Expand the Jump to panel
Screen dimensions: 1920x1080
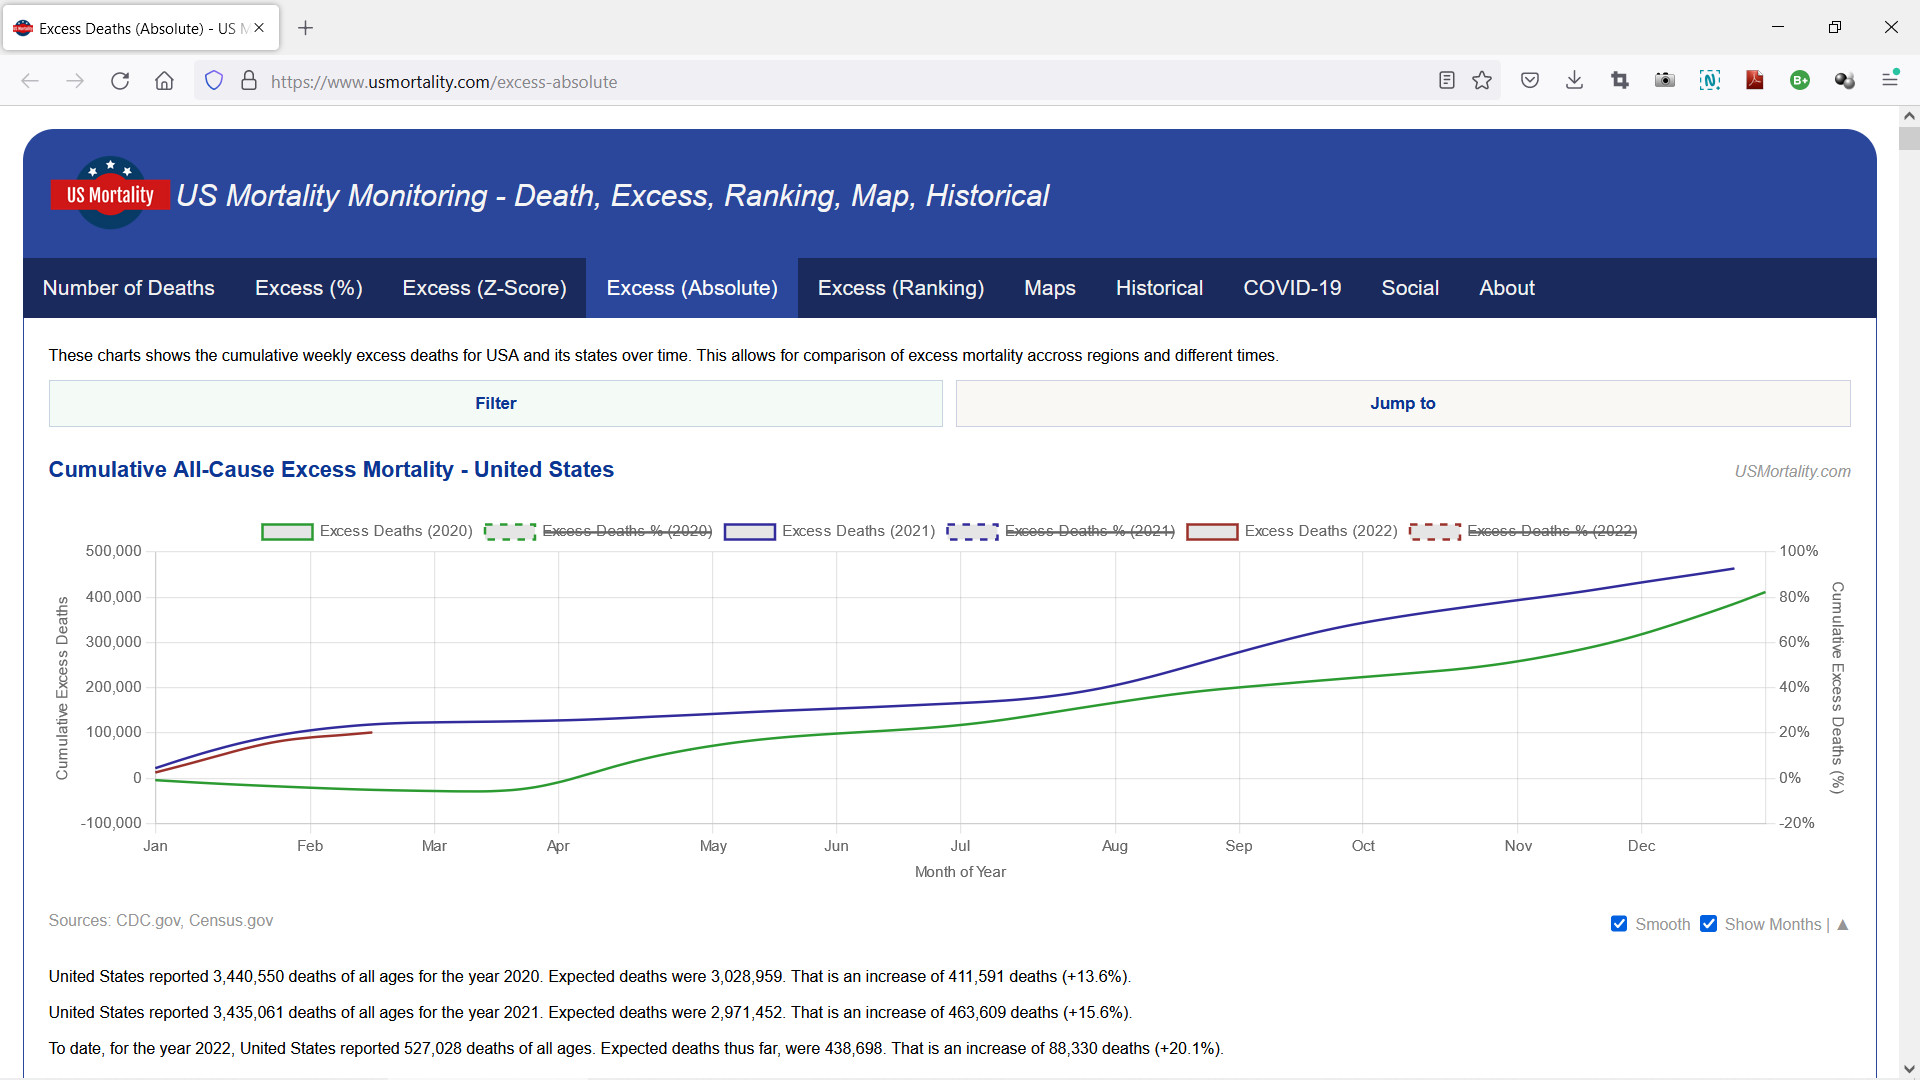coord(1402,403)
